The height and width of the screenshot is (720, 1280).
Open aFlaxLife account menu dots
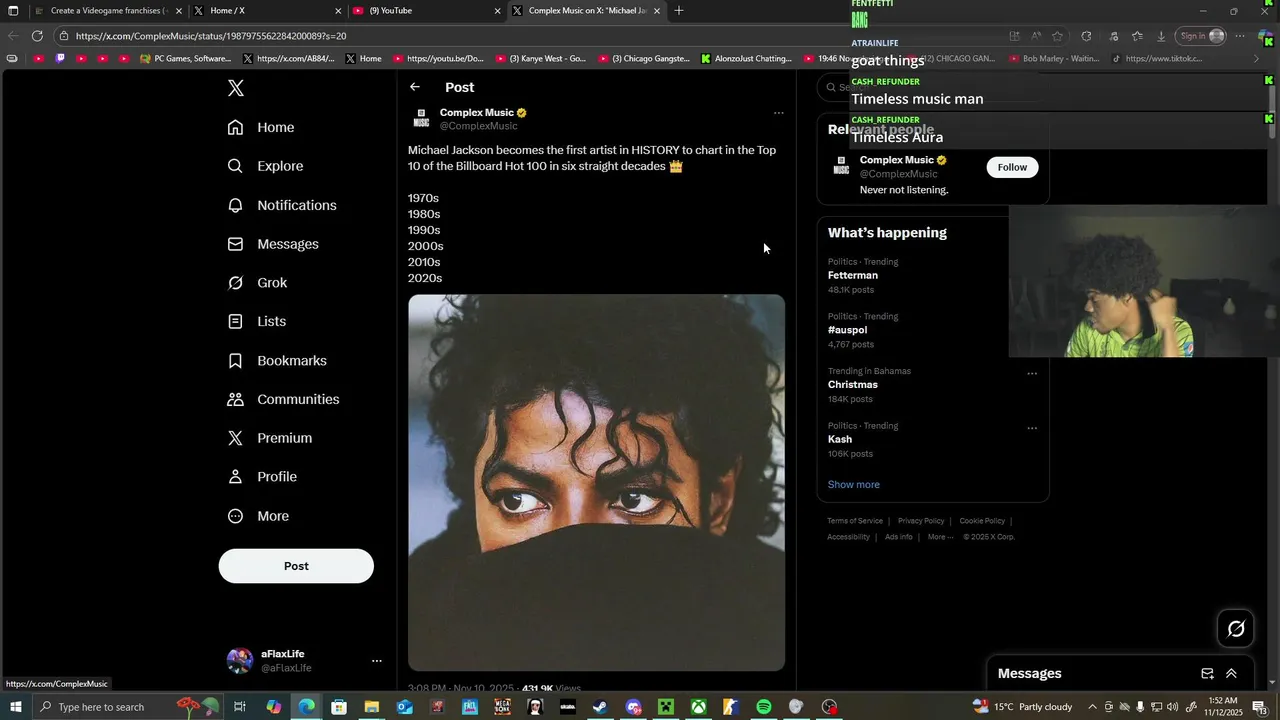377,661
